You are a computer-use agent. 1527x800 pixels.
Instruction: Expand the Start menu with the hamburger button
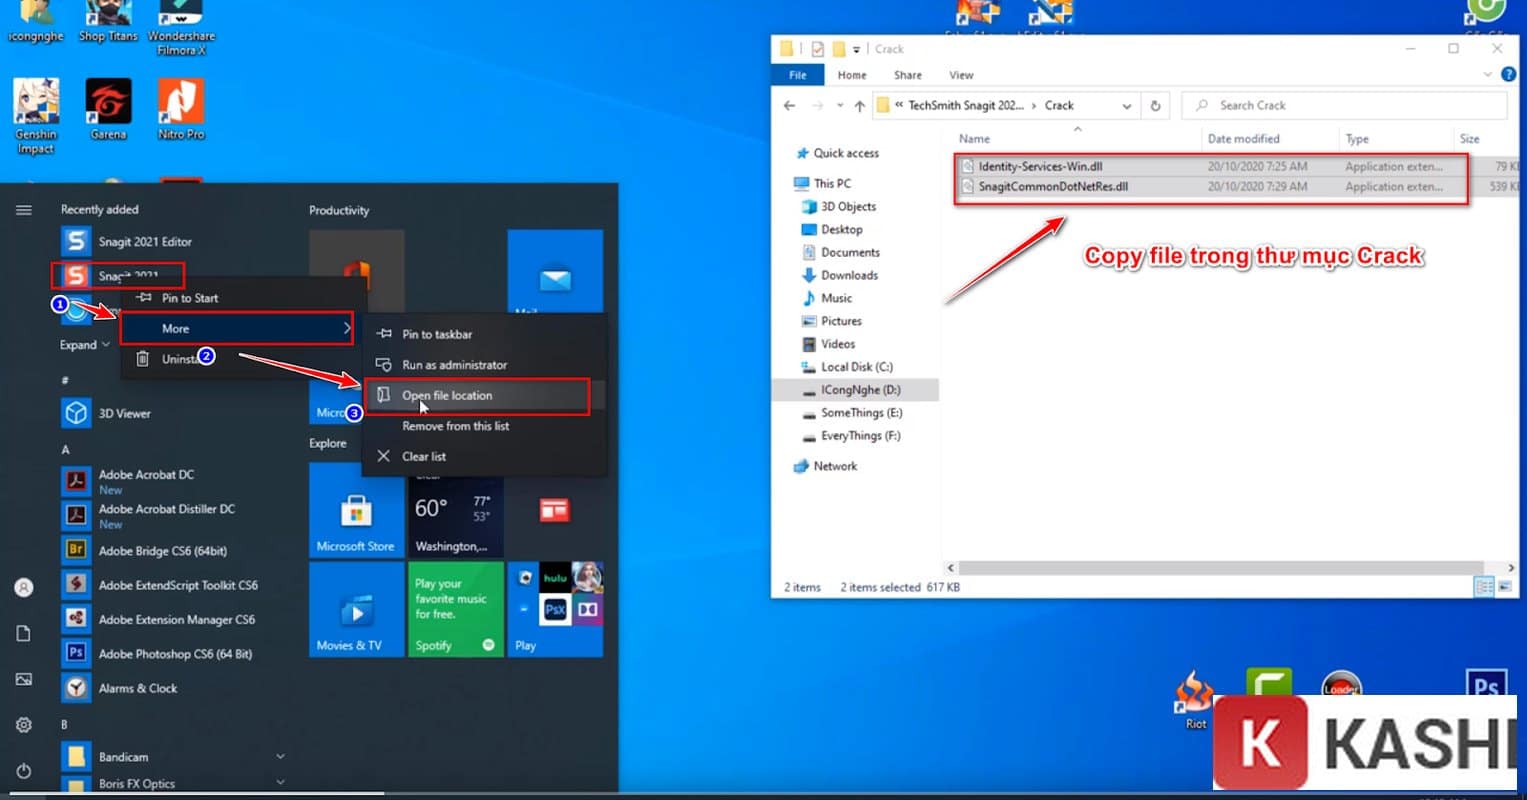point(22,210)
